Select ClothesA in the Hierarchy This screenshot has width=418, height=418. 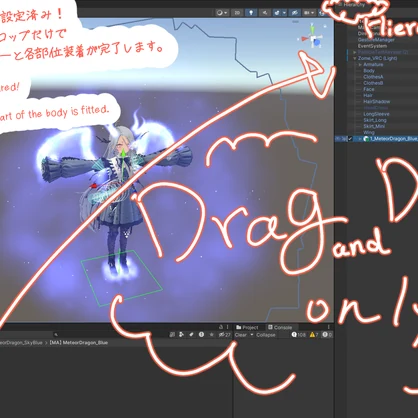click(x=373, y=77)
